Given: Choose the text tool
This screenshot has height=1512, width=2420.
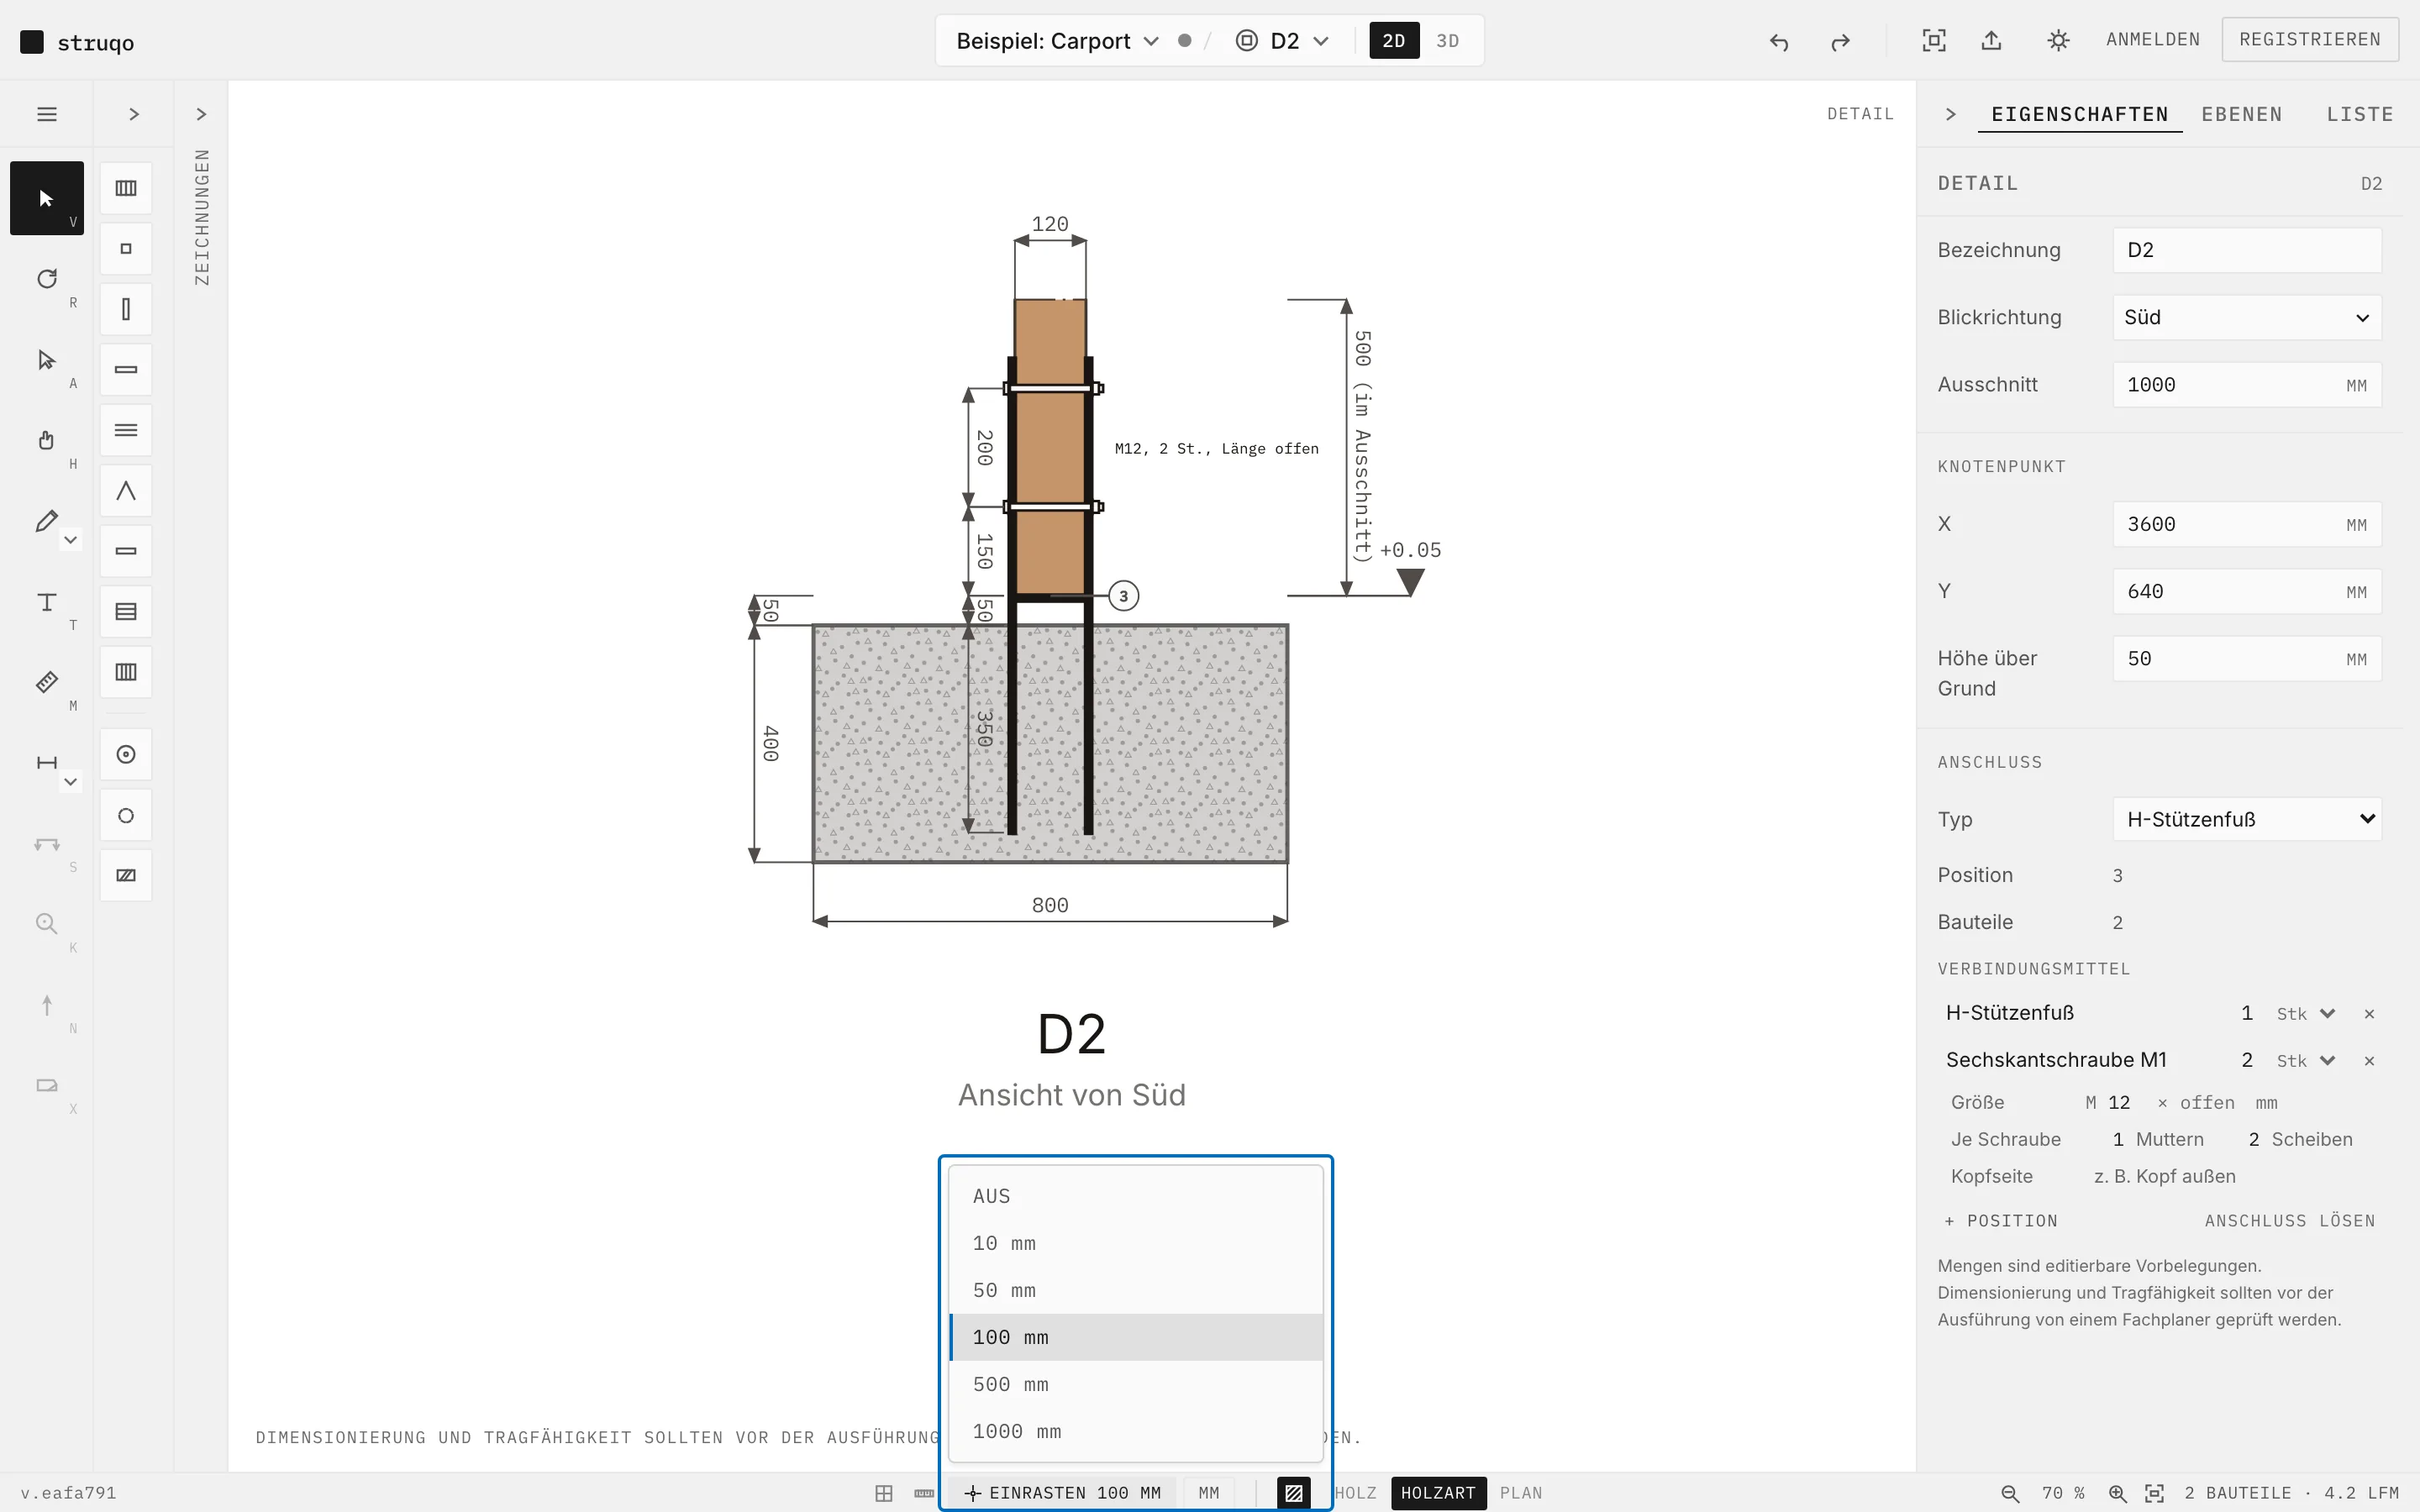Looking at the screenshot, I should 46,602.
